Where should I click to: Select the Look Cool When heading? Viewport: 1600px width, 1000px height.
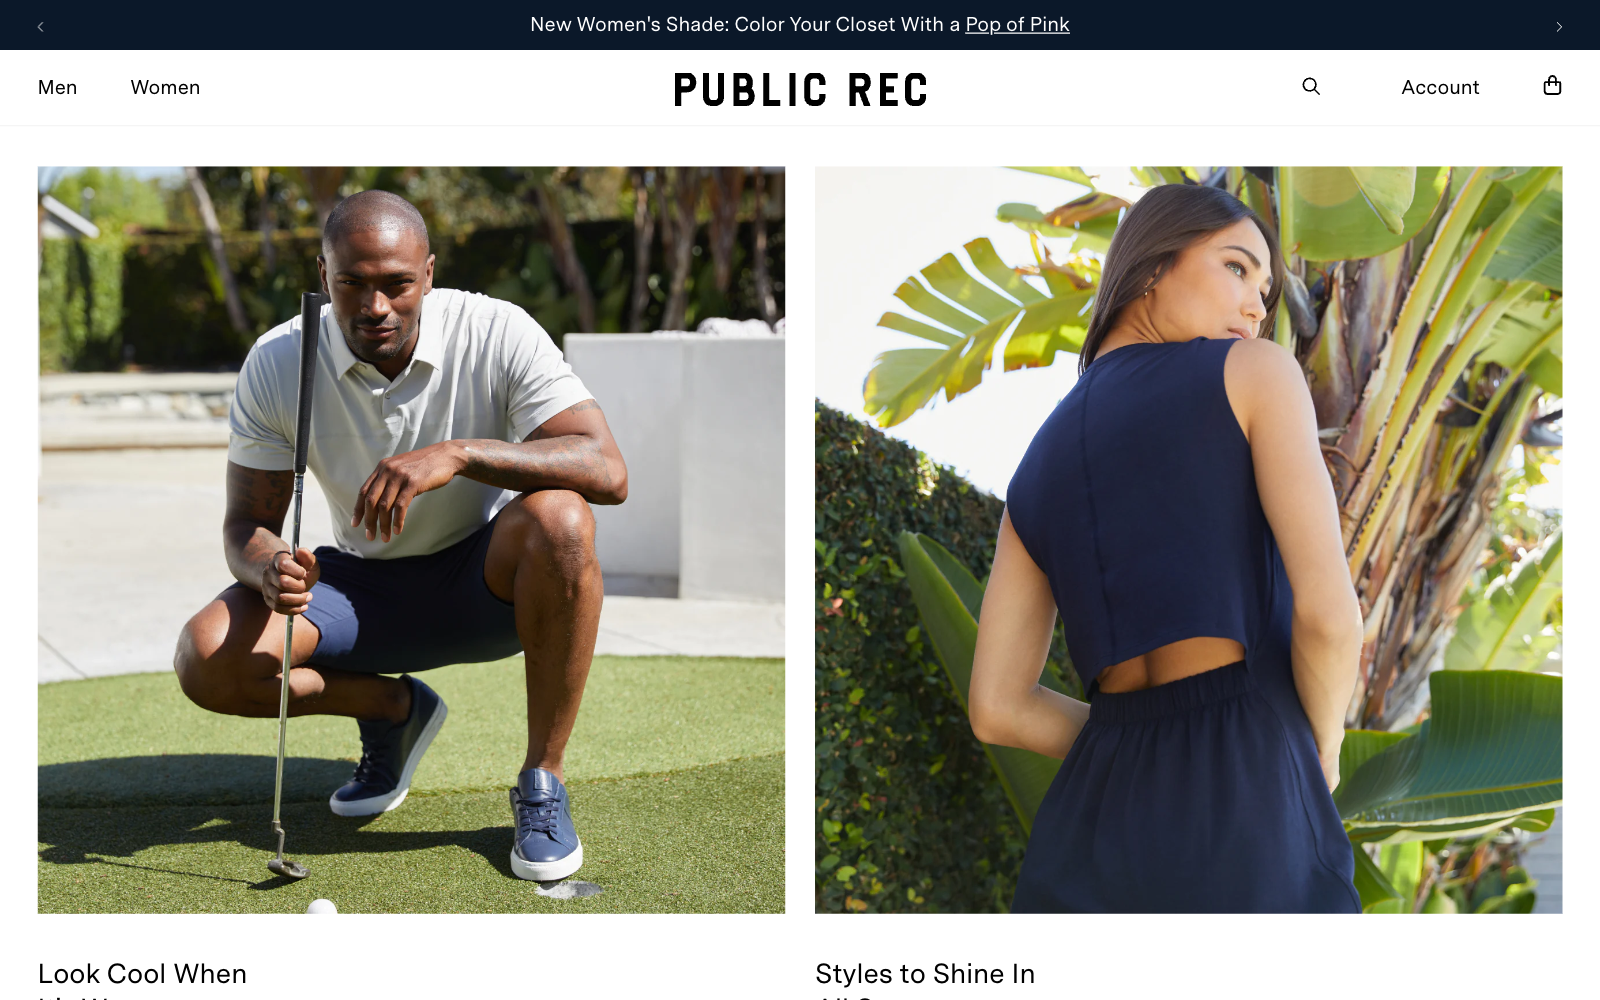click(142, 974)
